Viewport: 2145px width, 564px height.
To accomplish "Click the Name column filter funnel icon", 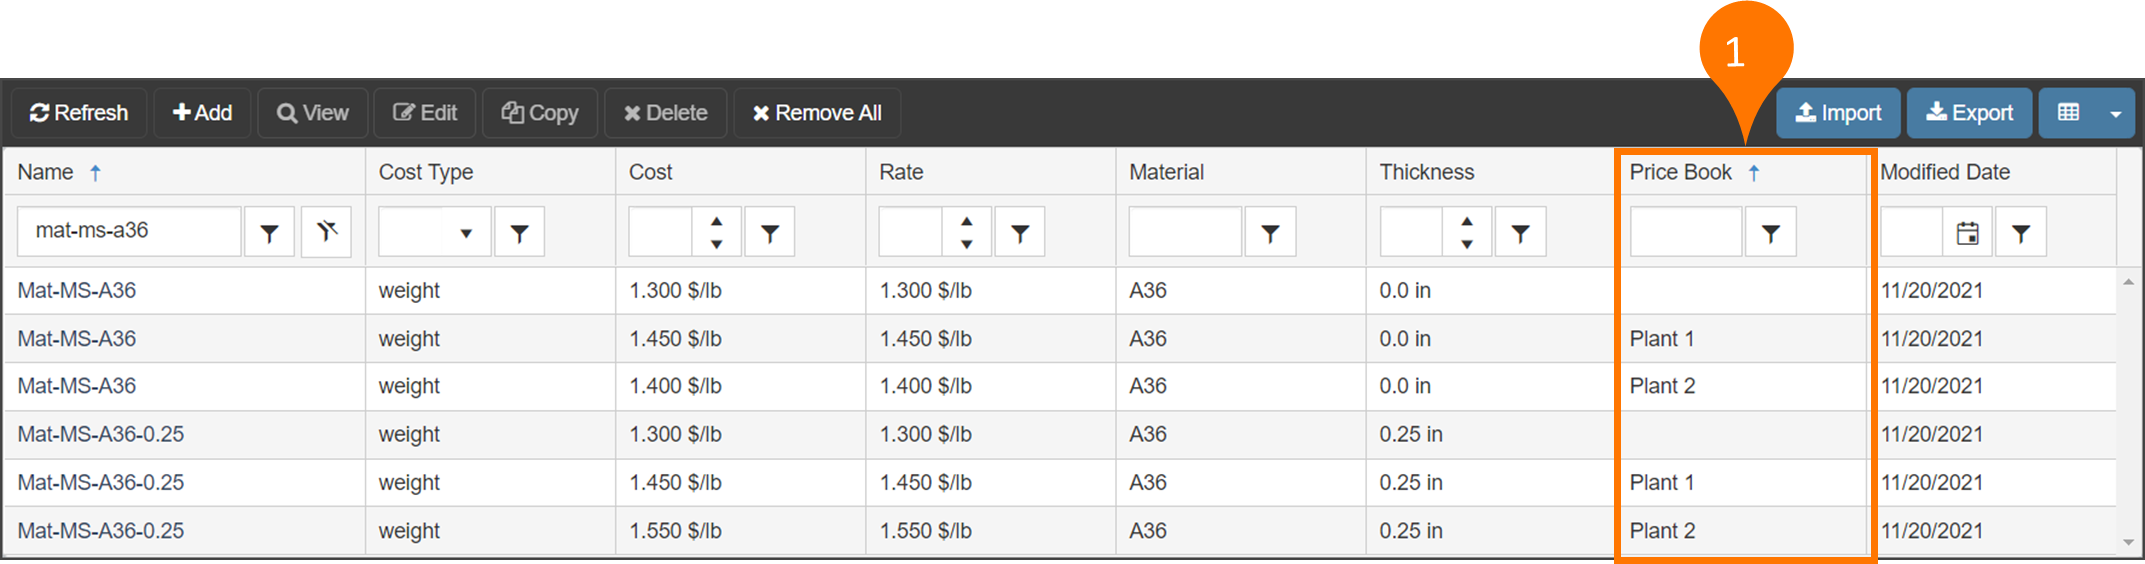I will tap(269, 233).
